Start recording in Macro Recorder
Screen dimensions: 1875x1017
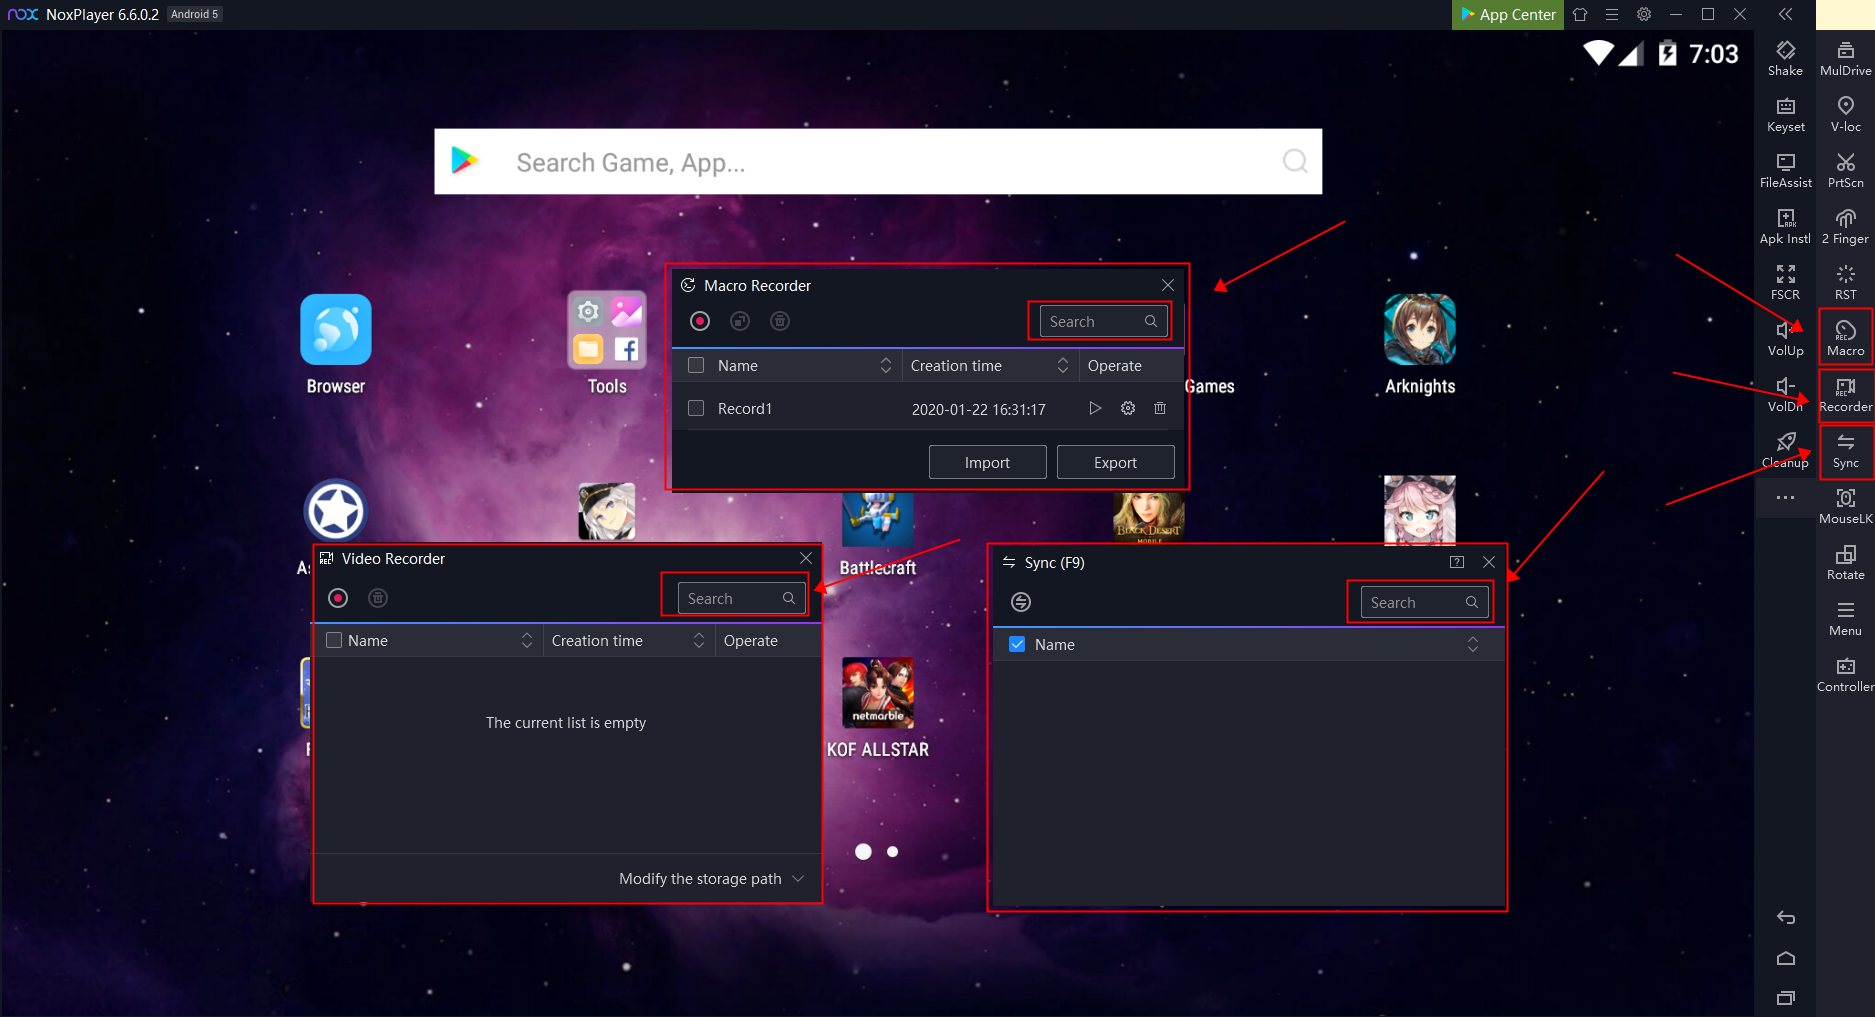[700, 321]
